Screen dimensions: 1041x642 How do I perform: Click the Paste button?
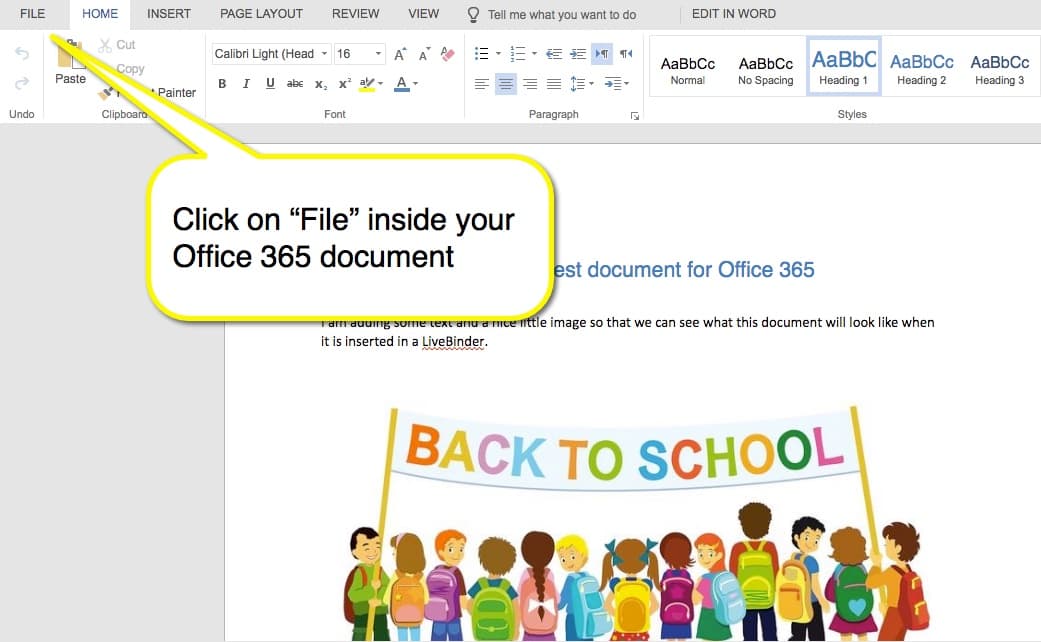70,62
